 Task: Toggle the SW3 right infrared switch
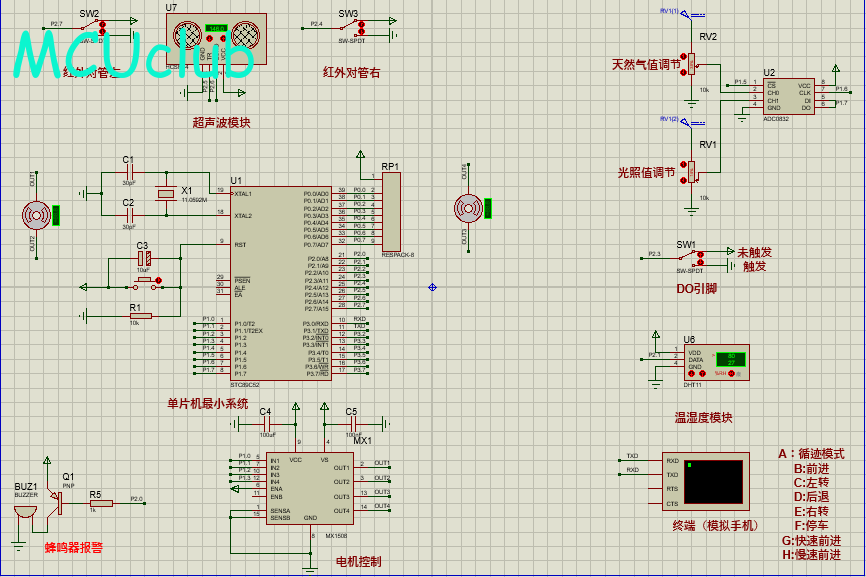tap(348, 27)
